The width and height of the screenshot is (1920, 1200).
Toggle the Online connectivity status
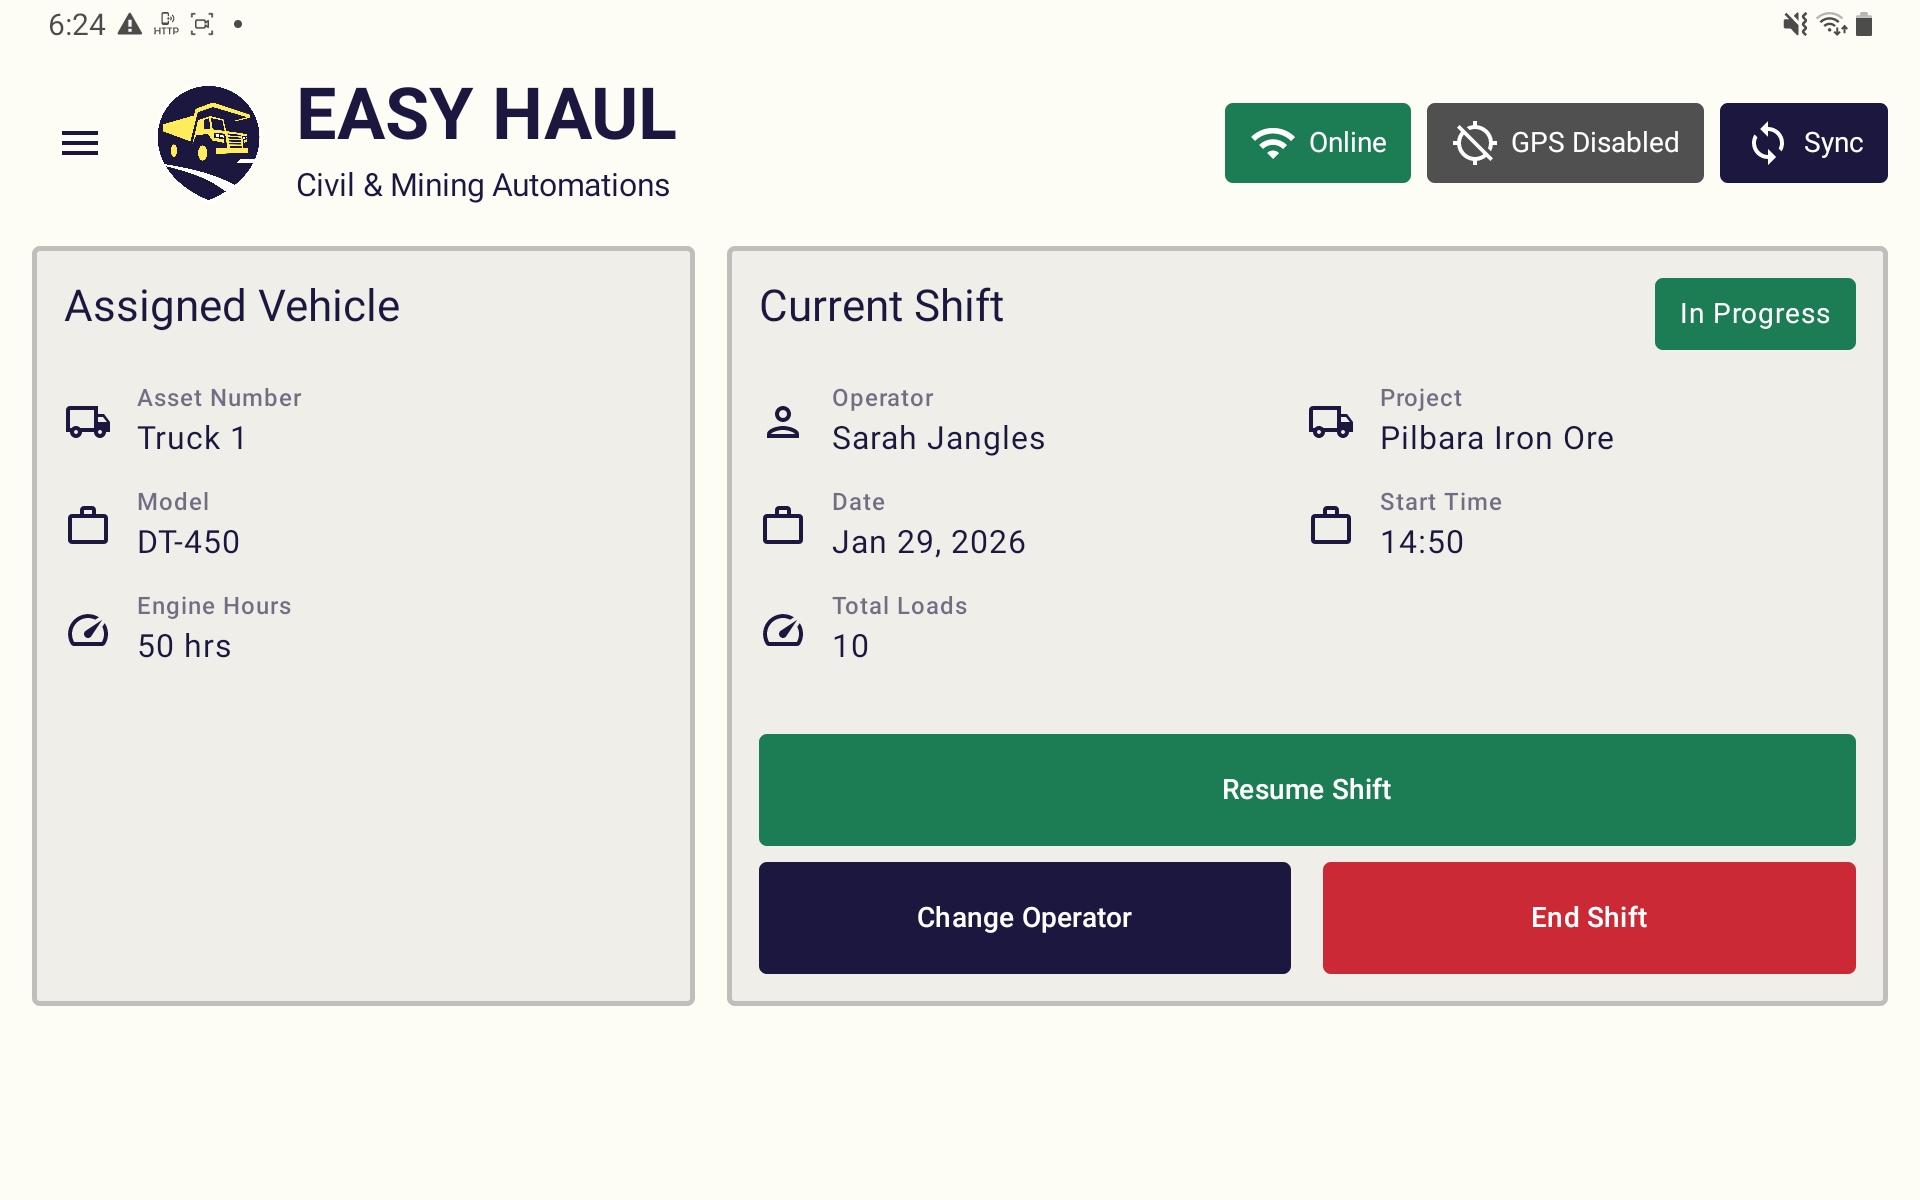click(x=1317, y=142)
